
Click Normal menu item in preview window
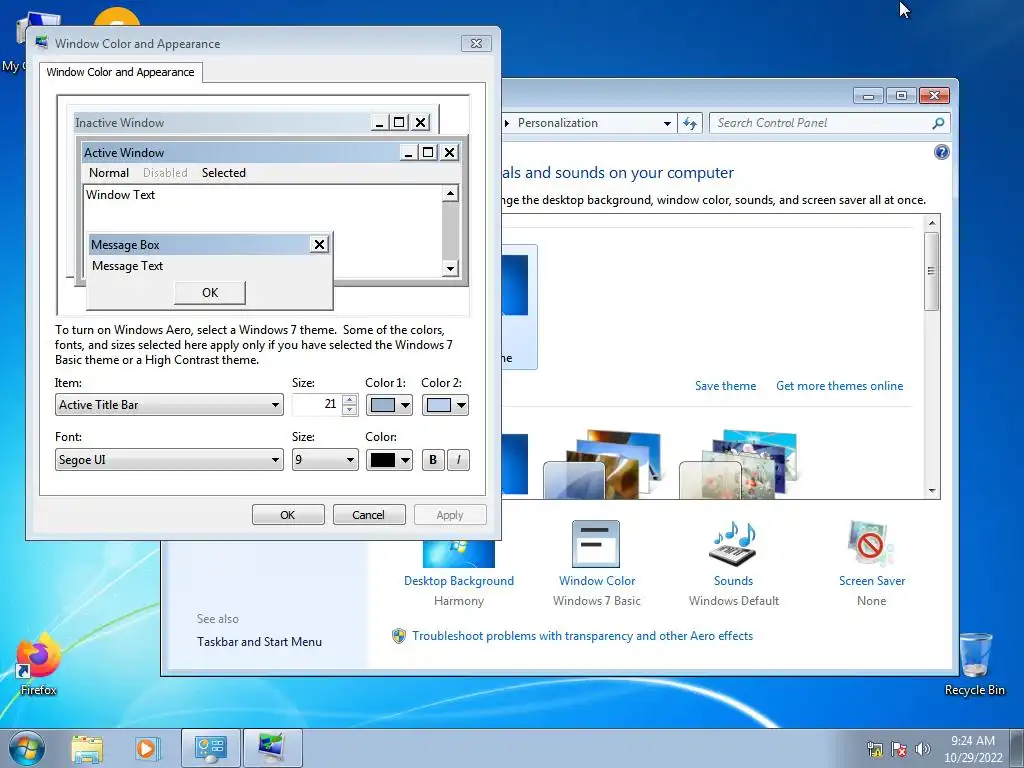pyautogui.click(x=109, y=172)
